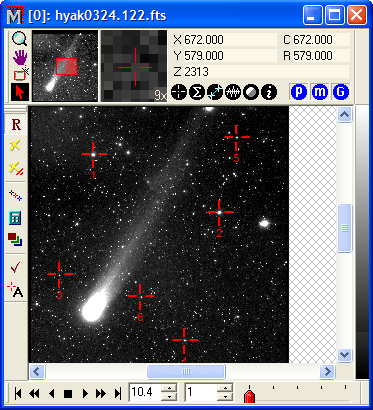
Task: Decrease the frame step value spinner
Action: tap(226, 397)
